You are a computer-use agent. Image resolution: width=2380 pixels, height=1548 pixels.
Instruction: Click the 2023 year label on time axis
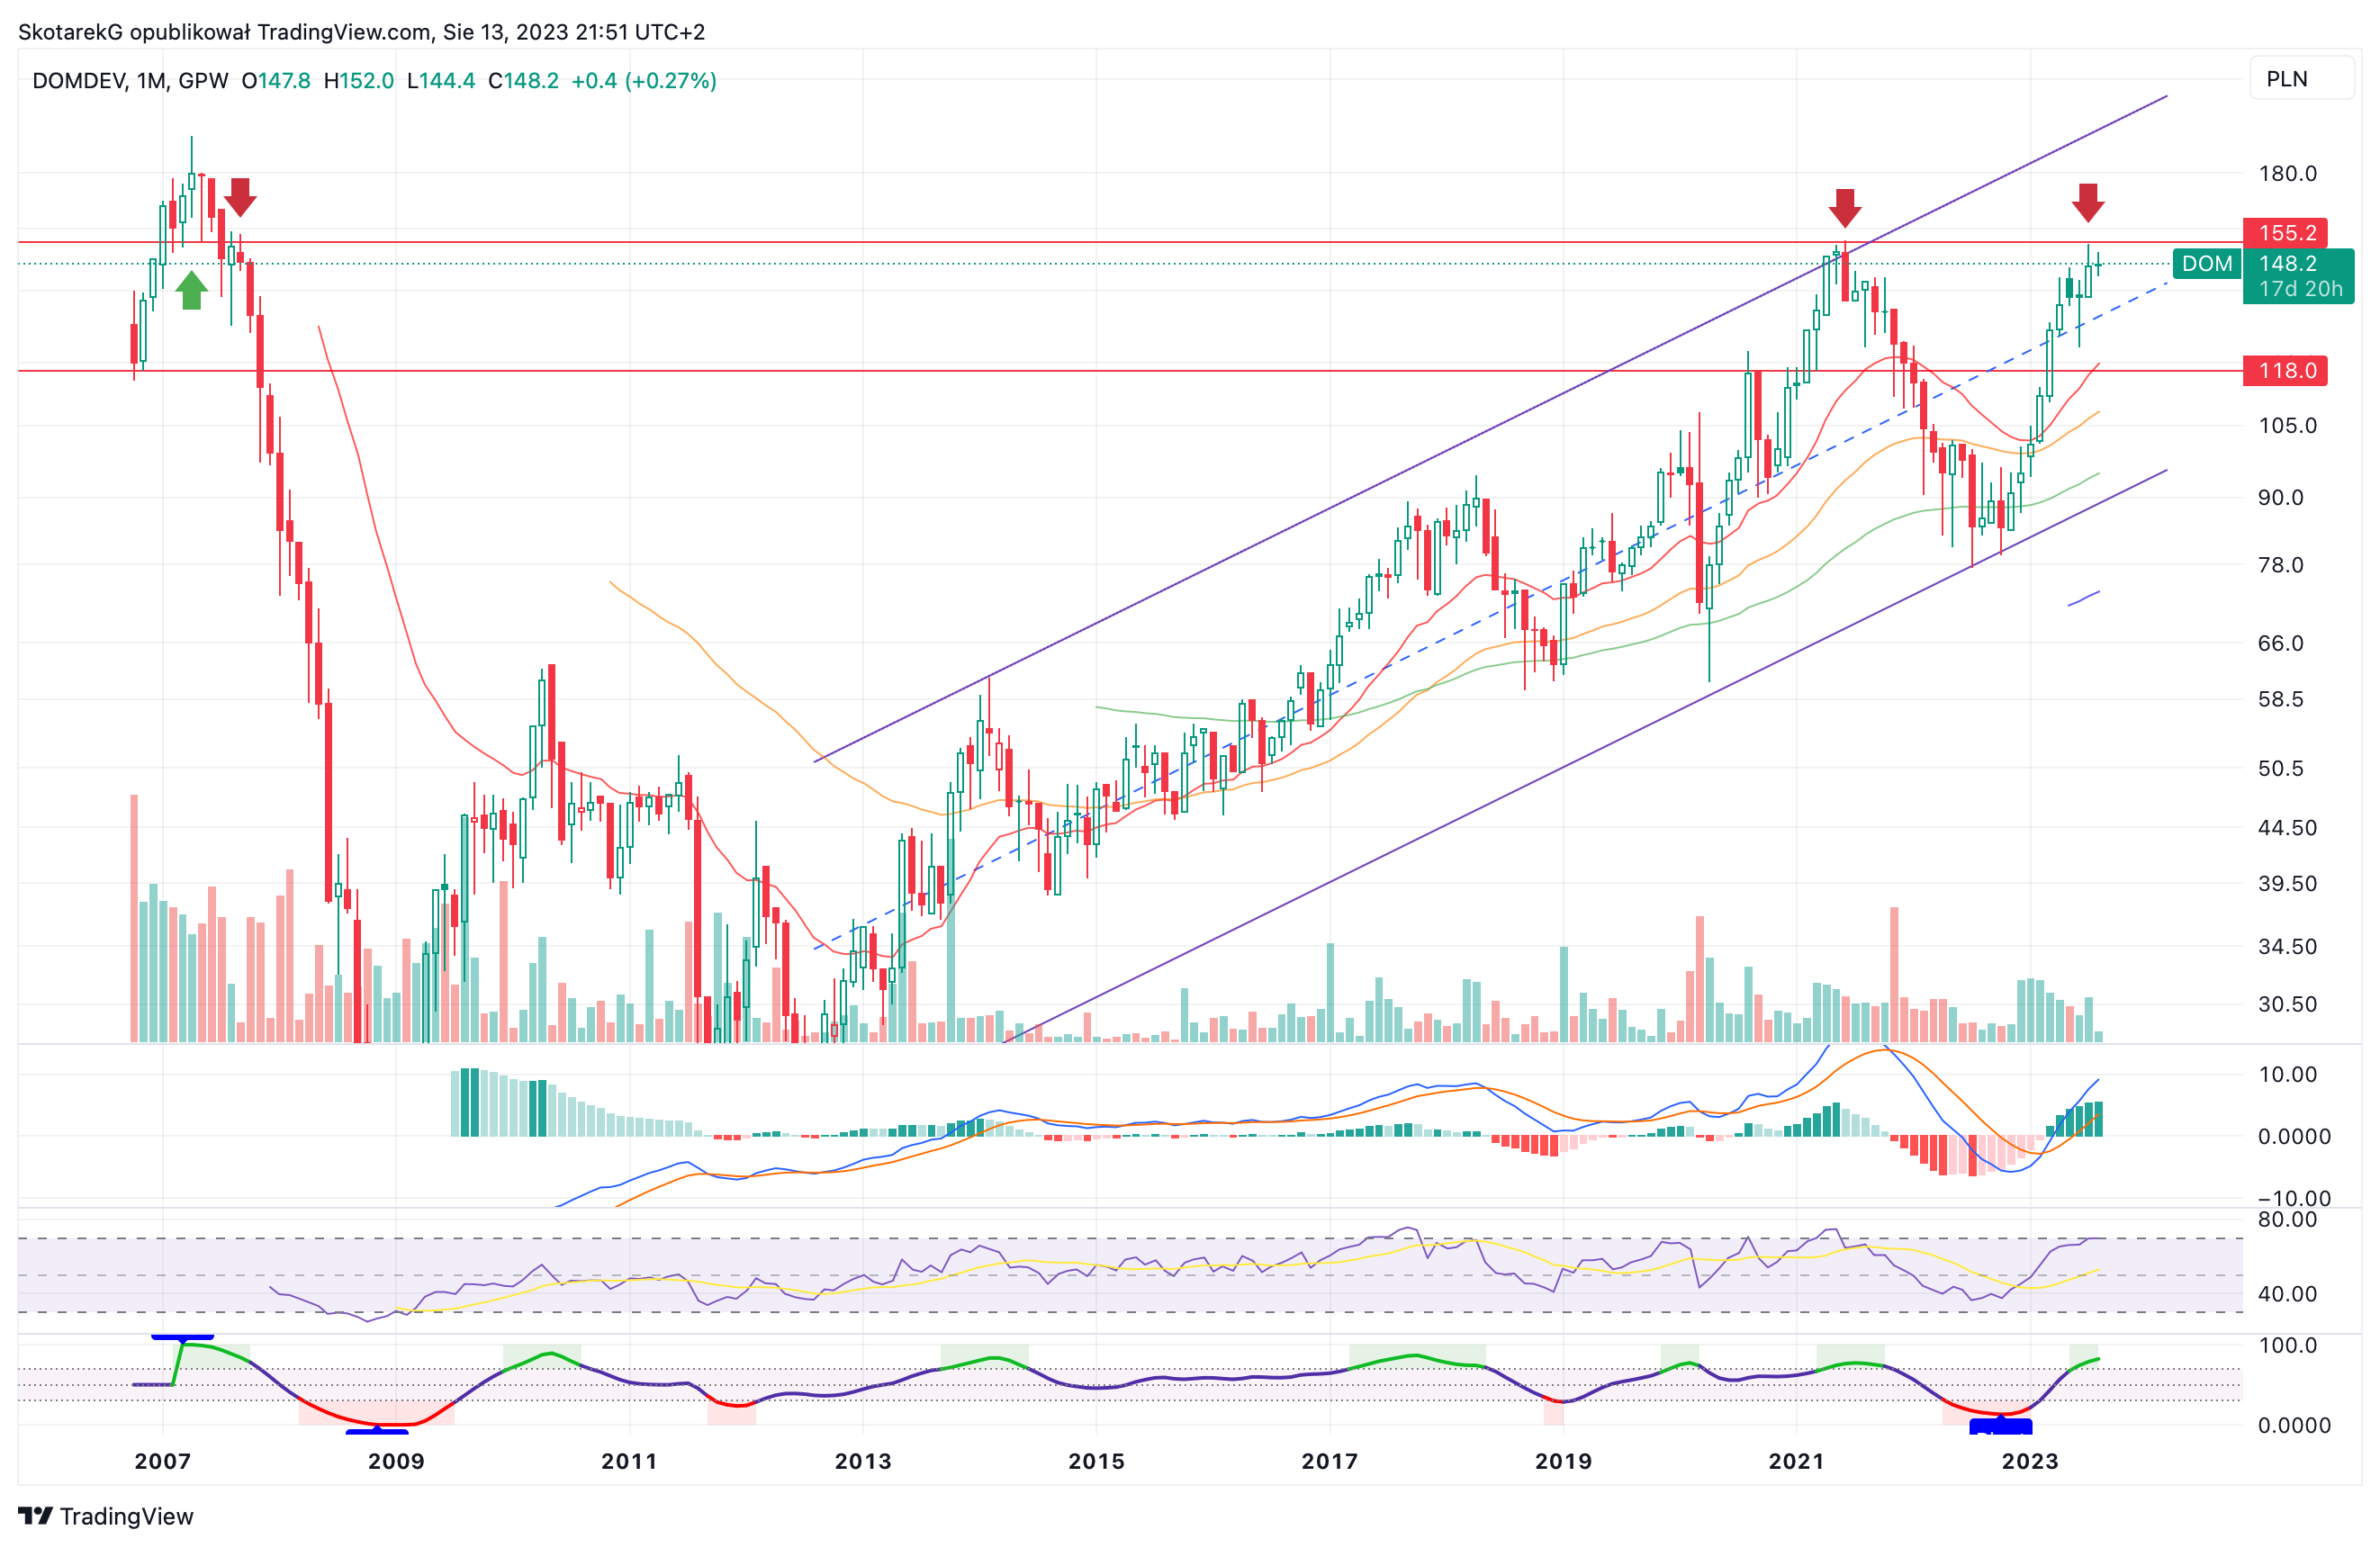tap(2030, 1461)
